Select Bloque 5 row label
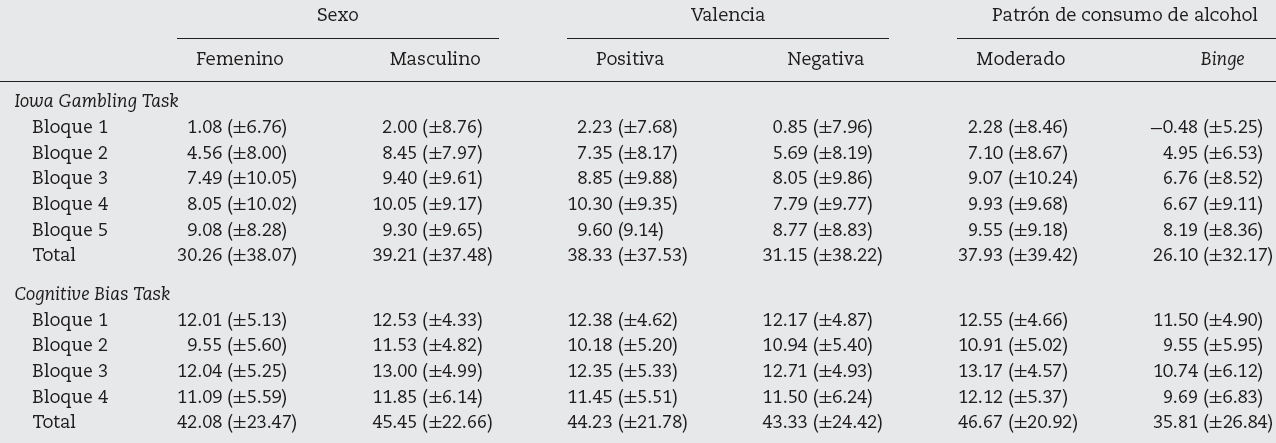The width and height of the screenshot is (1276, 443). pyautogui.click(x=70, y=229)
